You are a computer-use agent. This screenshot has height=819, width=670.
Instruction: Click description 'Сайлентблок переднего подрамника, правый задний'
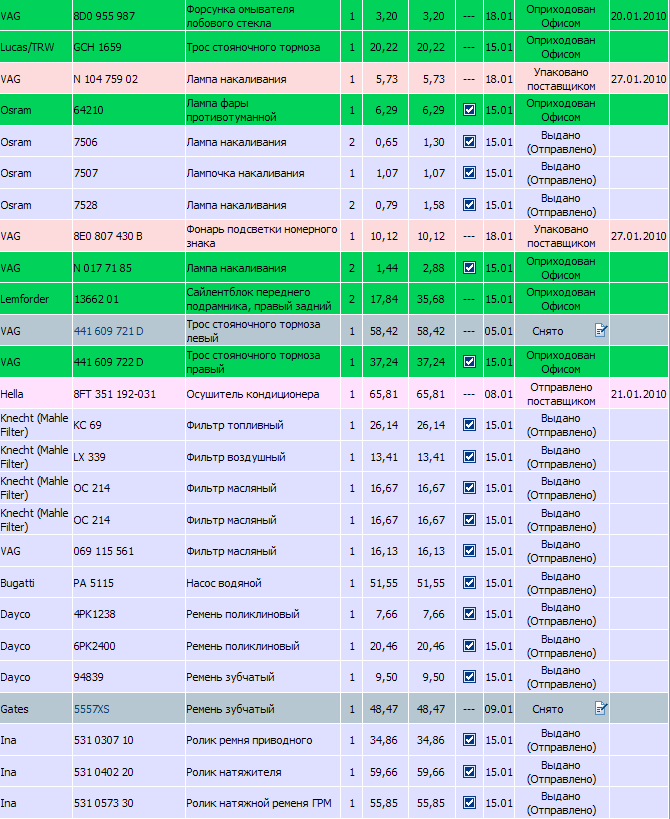click(258, 299)
